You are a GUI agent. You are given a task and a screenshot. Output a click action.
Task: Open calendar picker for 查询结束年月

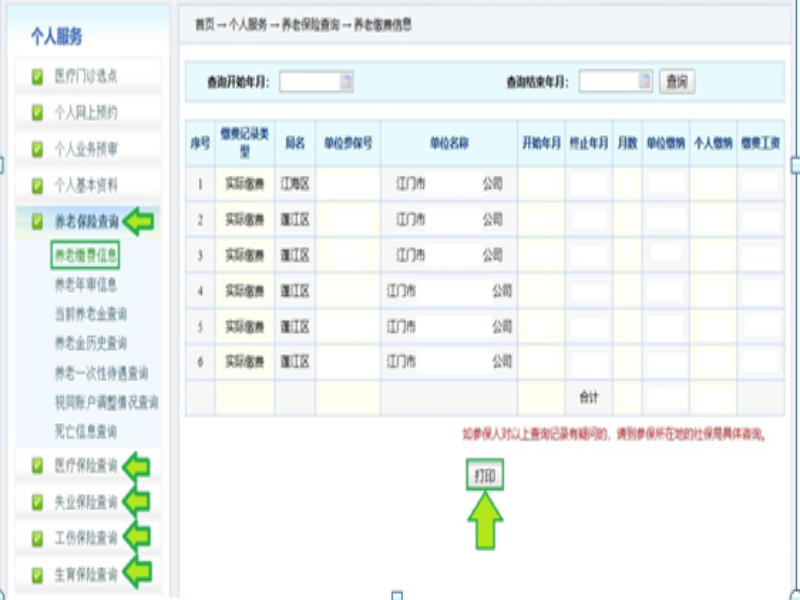(x=645, y=82)
